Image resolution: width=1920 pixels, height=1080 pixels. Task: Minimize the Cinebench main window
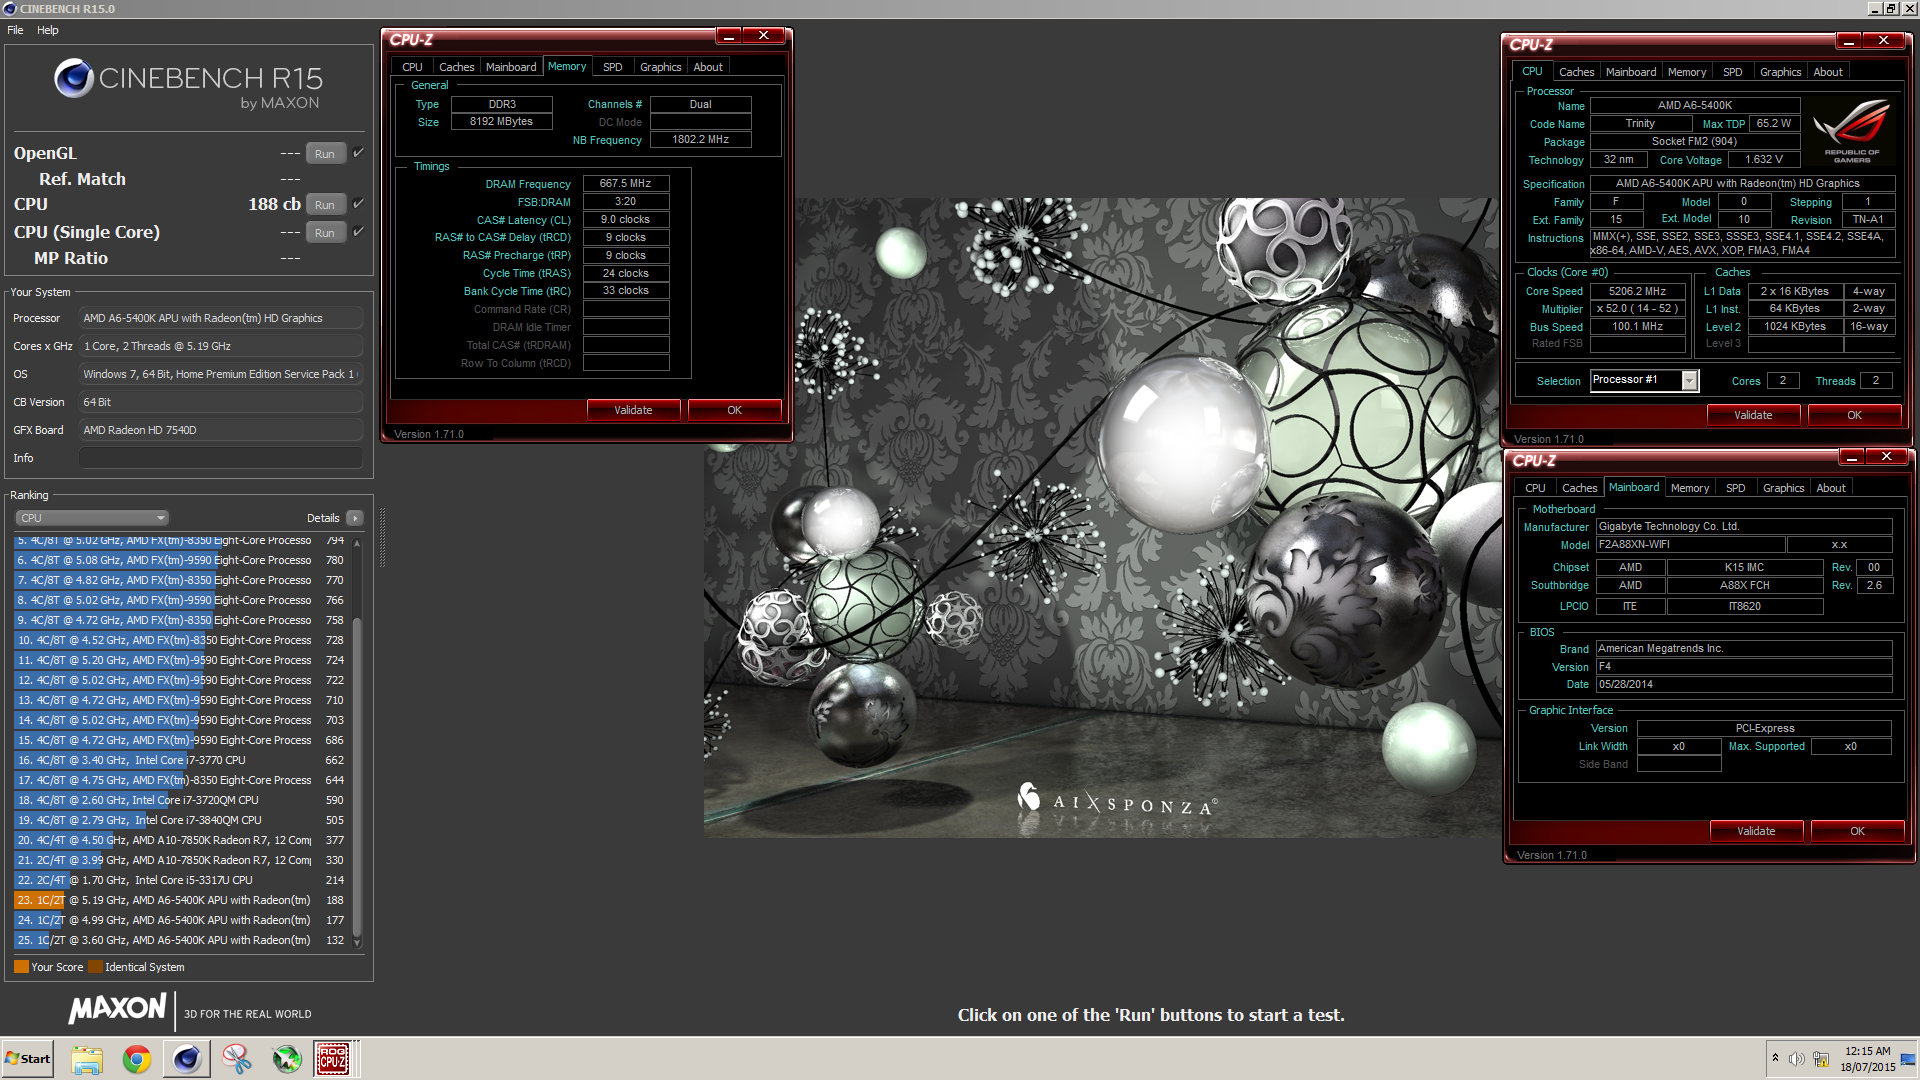(1875, 9)
